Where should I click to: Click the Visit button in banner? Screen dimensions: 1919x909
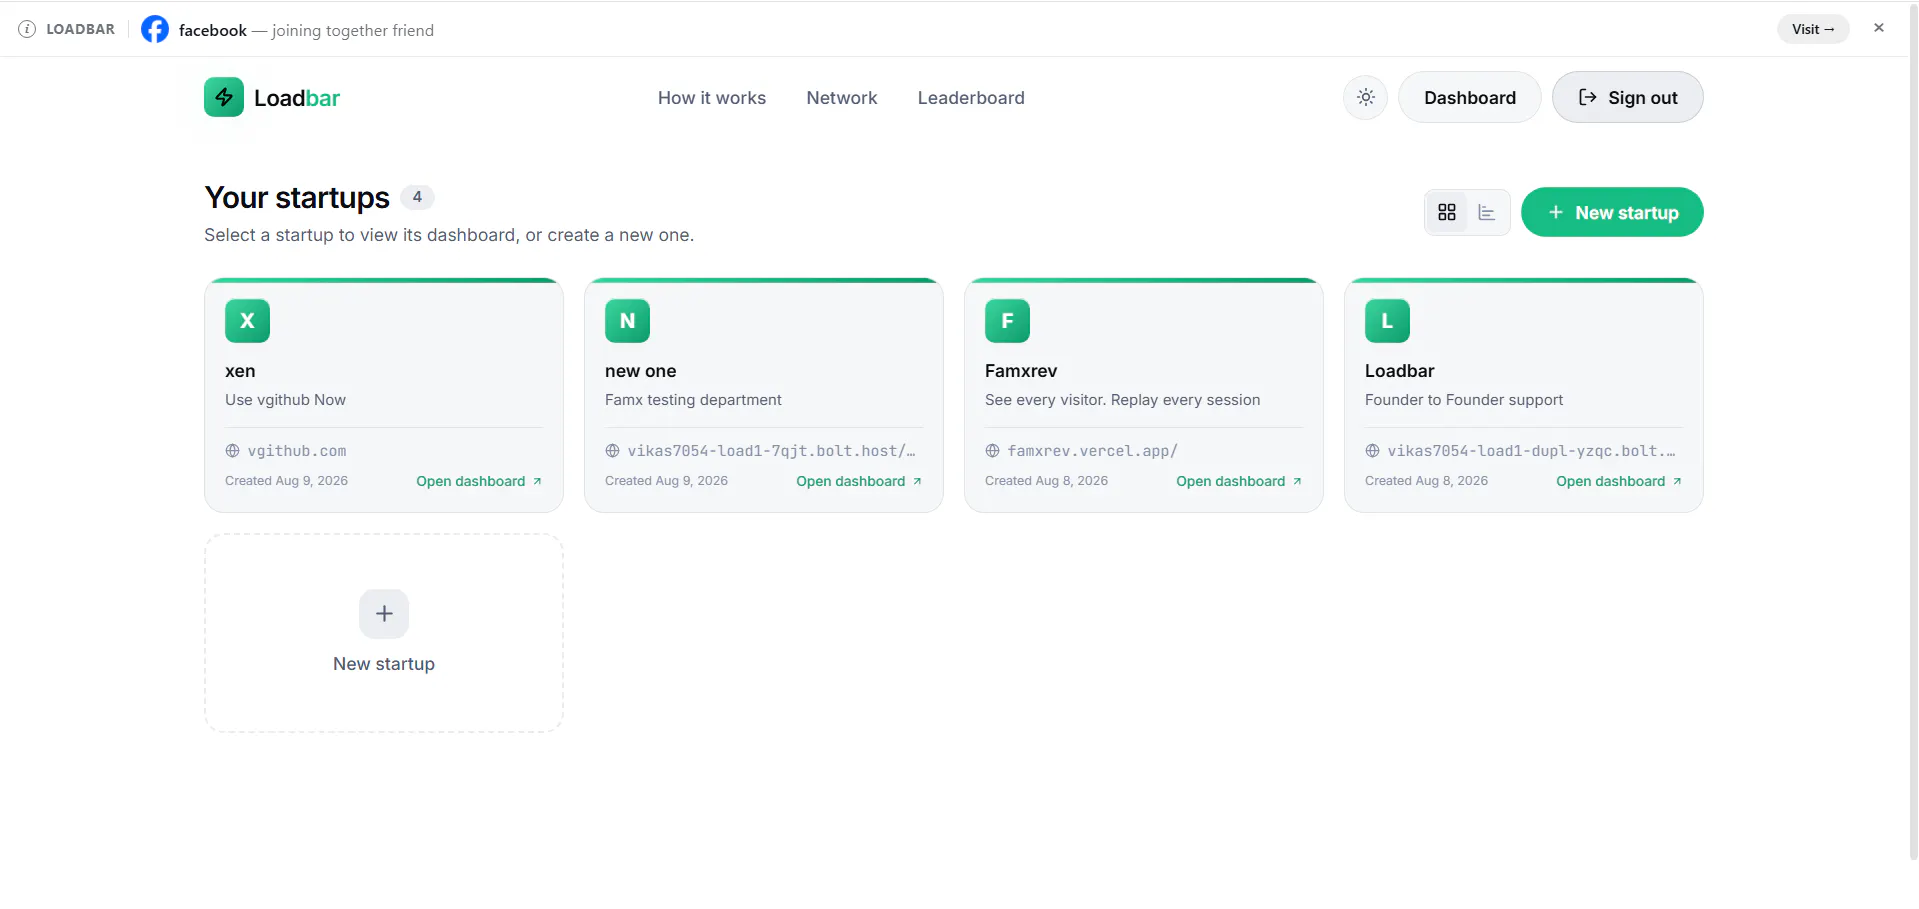click(1812, 29)
